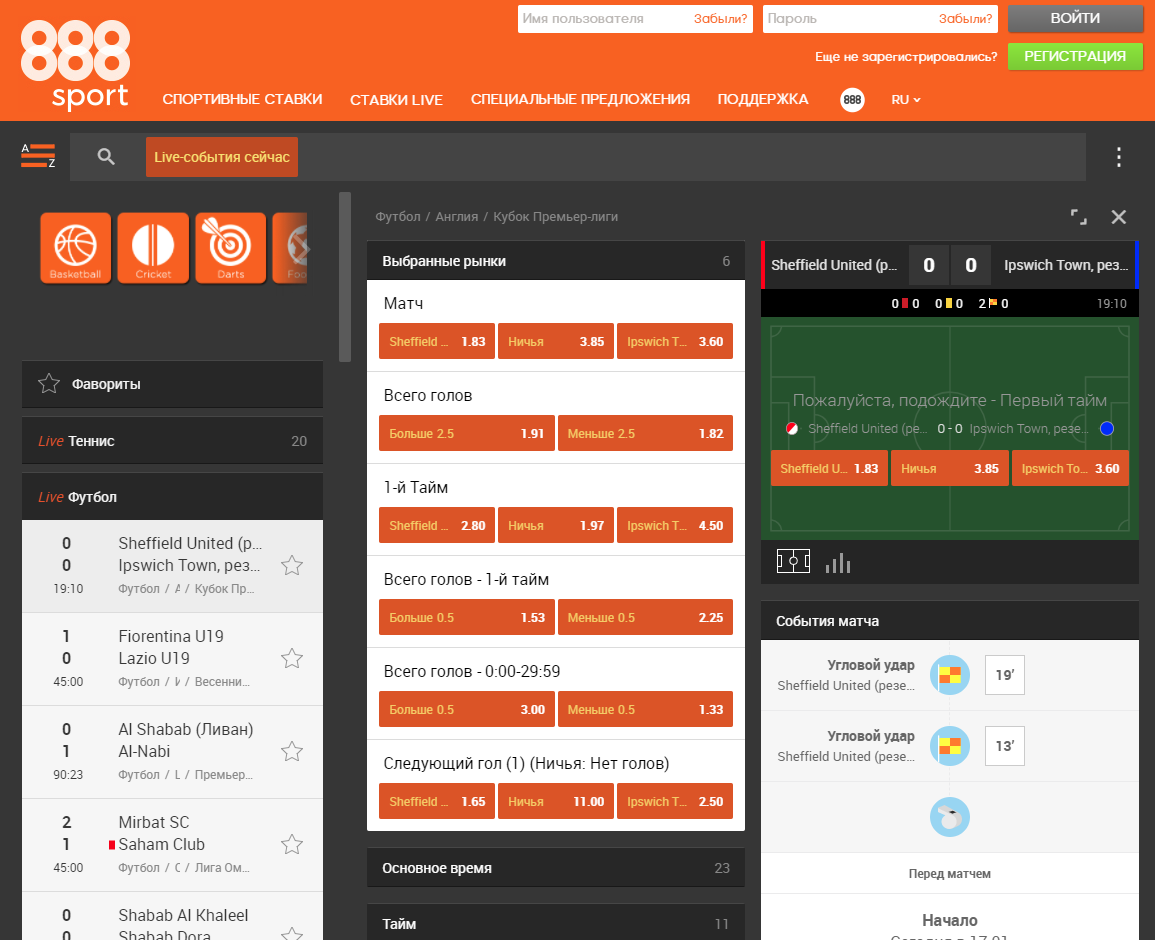Select the Live-события сейчас tab
Image resolution: width=1155 pixels, height=940 pixels.
pos(222,157)
